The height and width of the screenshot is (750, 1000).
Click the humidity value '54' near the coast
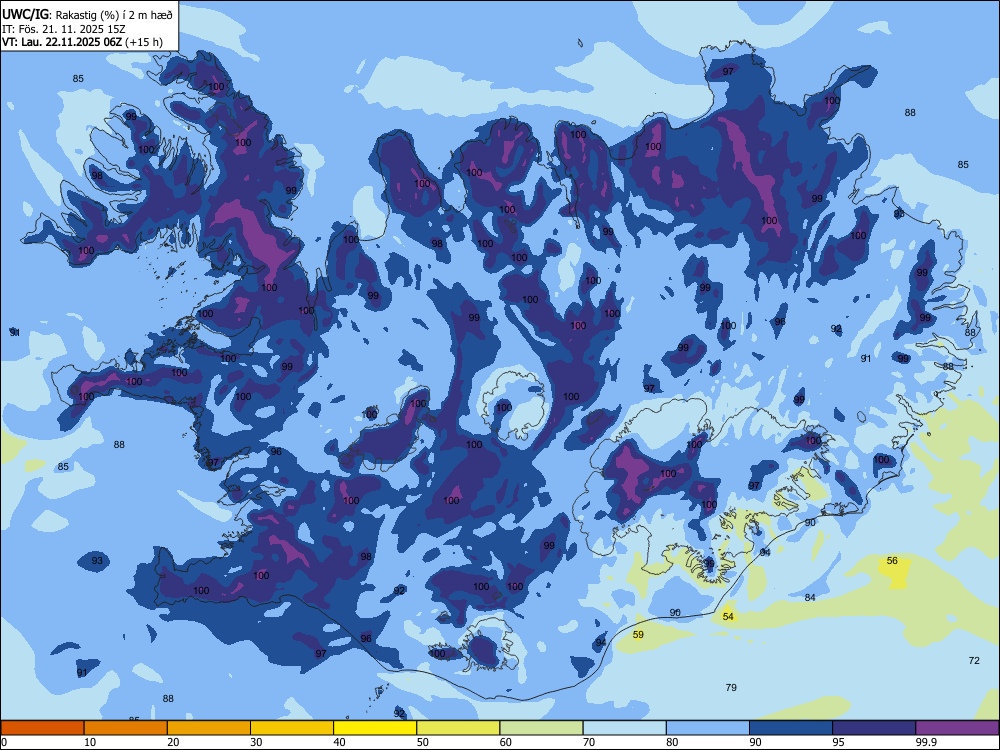(x=728, y=617)
